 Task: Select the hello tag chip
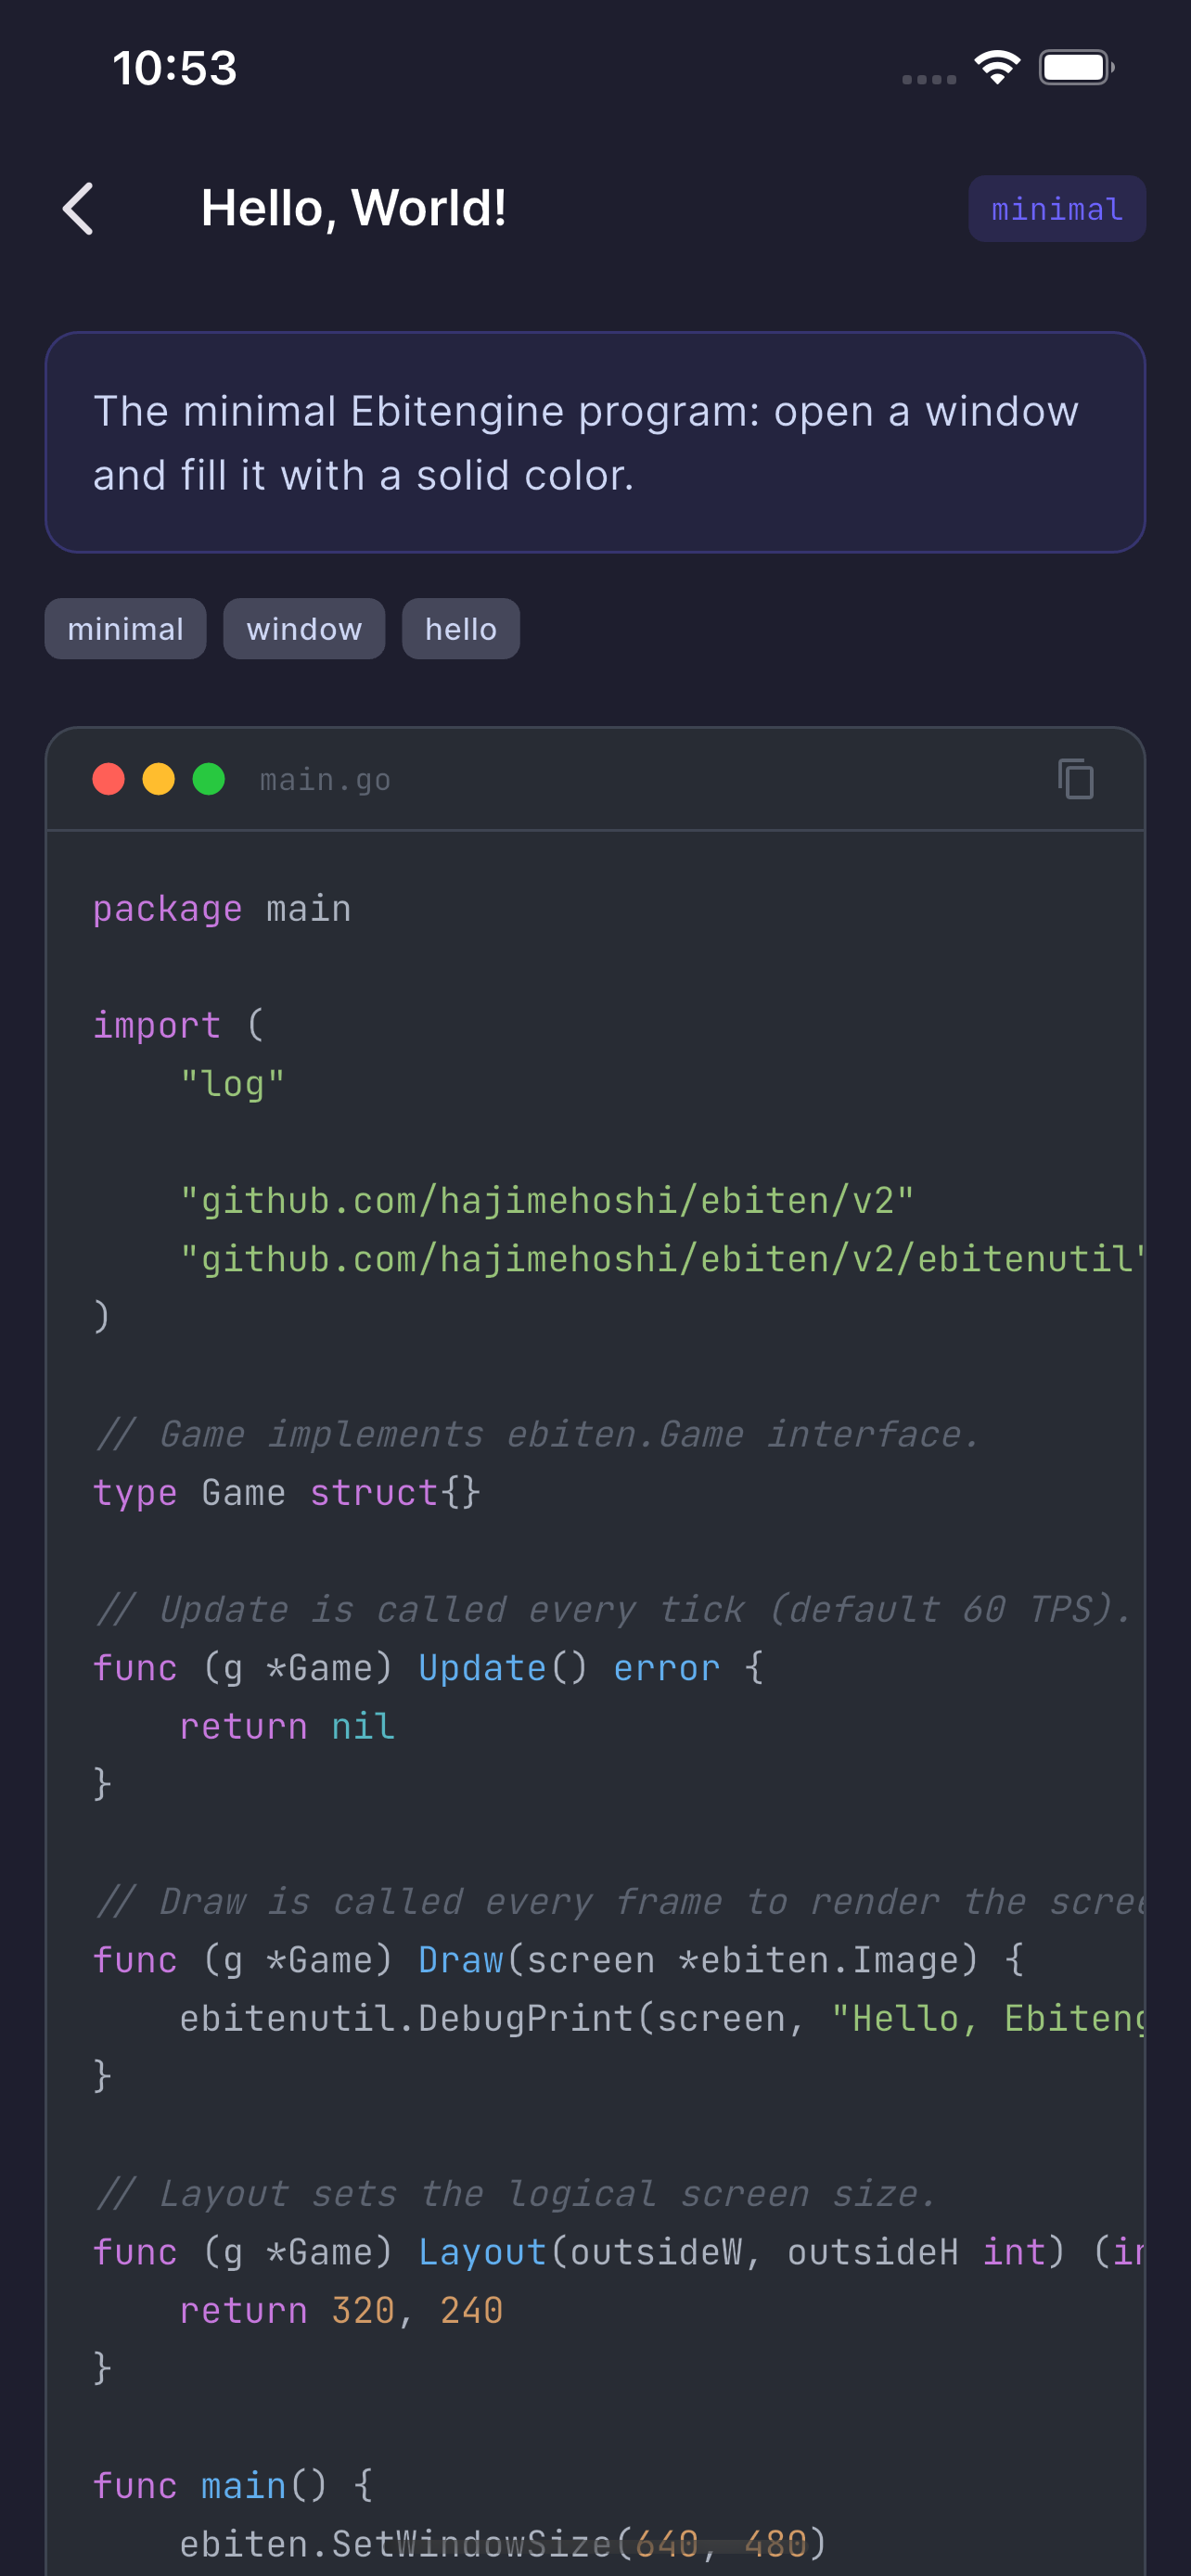coord(461,629)
